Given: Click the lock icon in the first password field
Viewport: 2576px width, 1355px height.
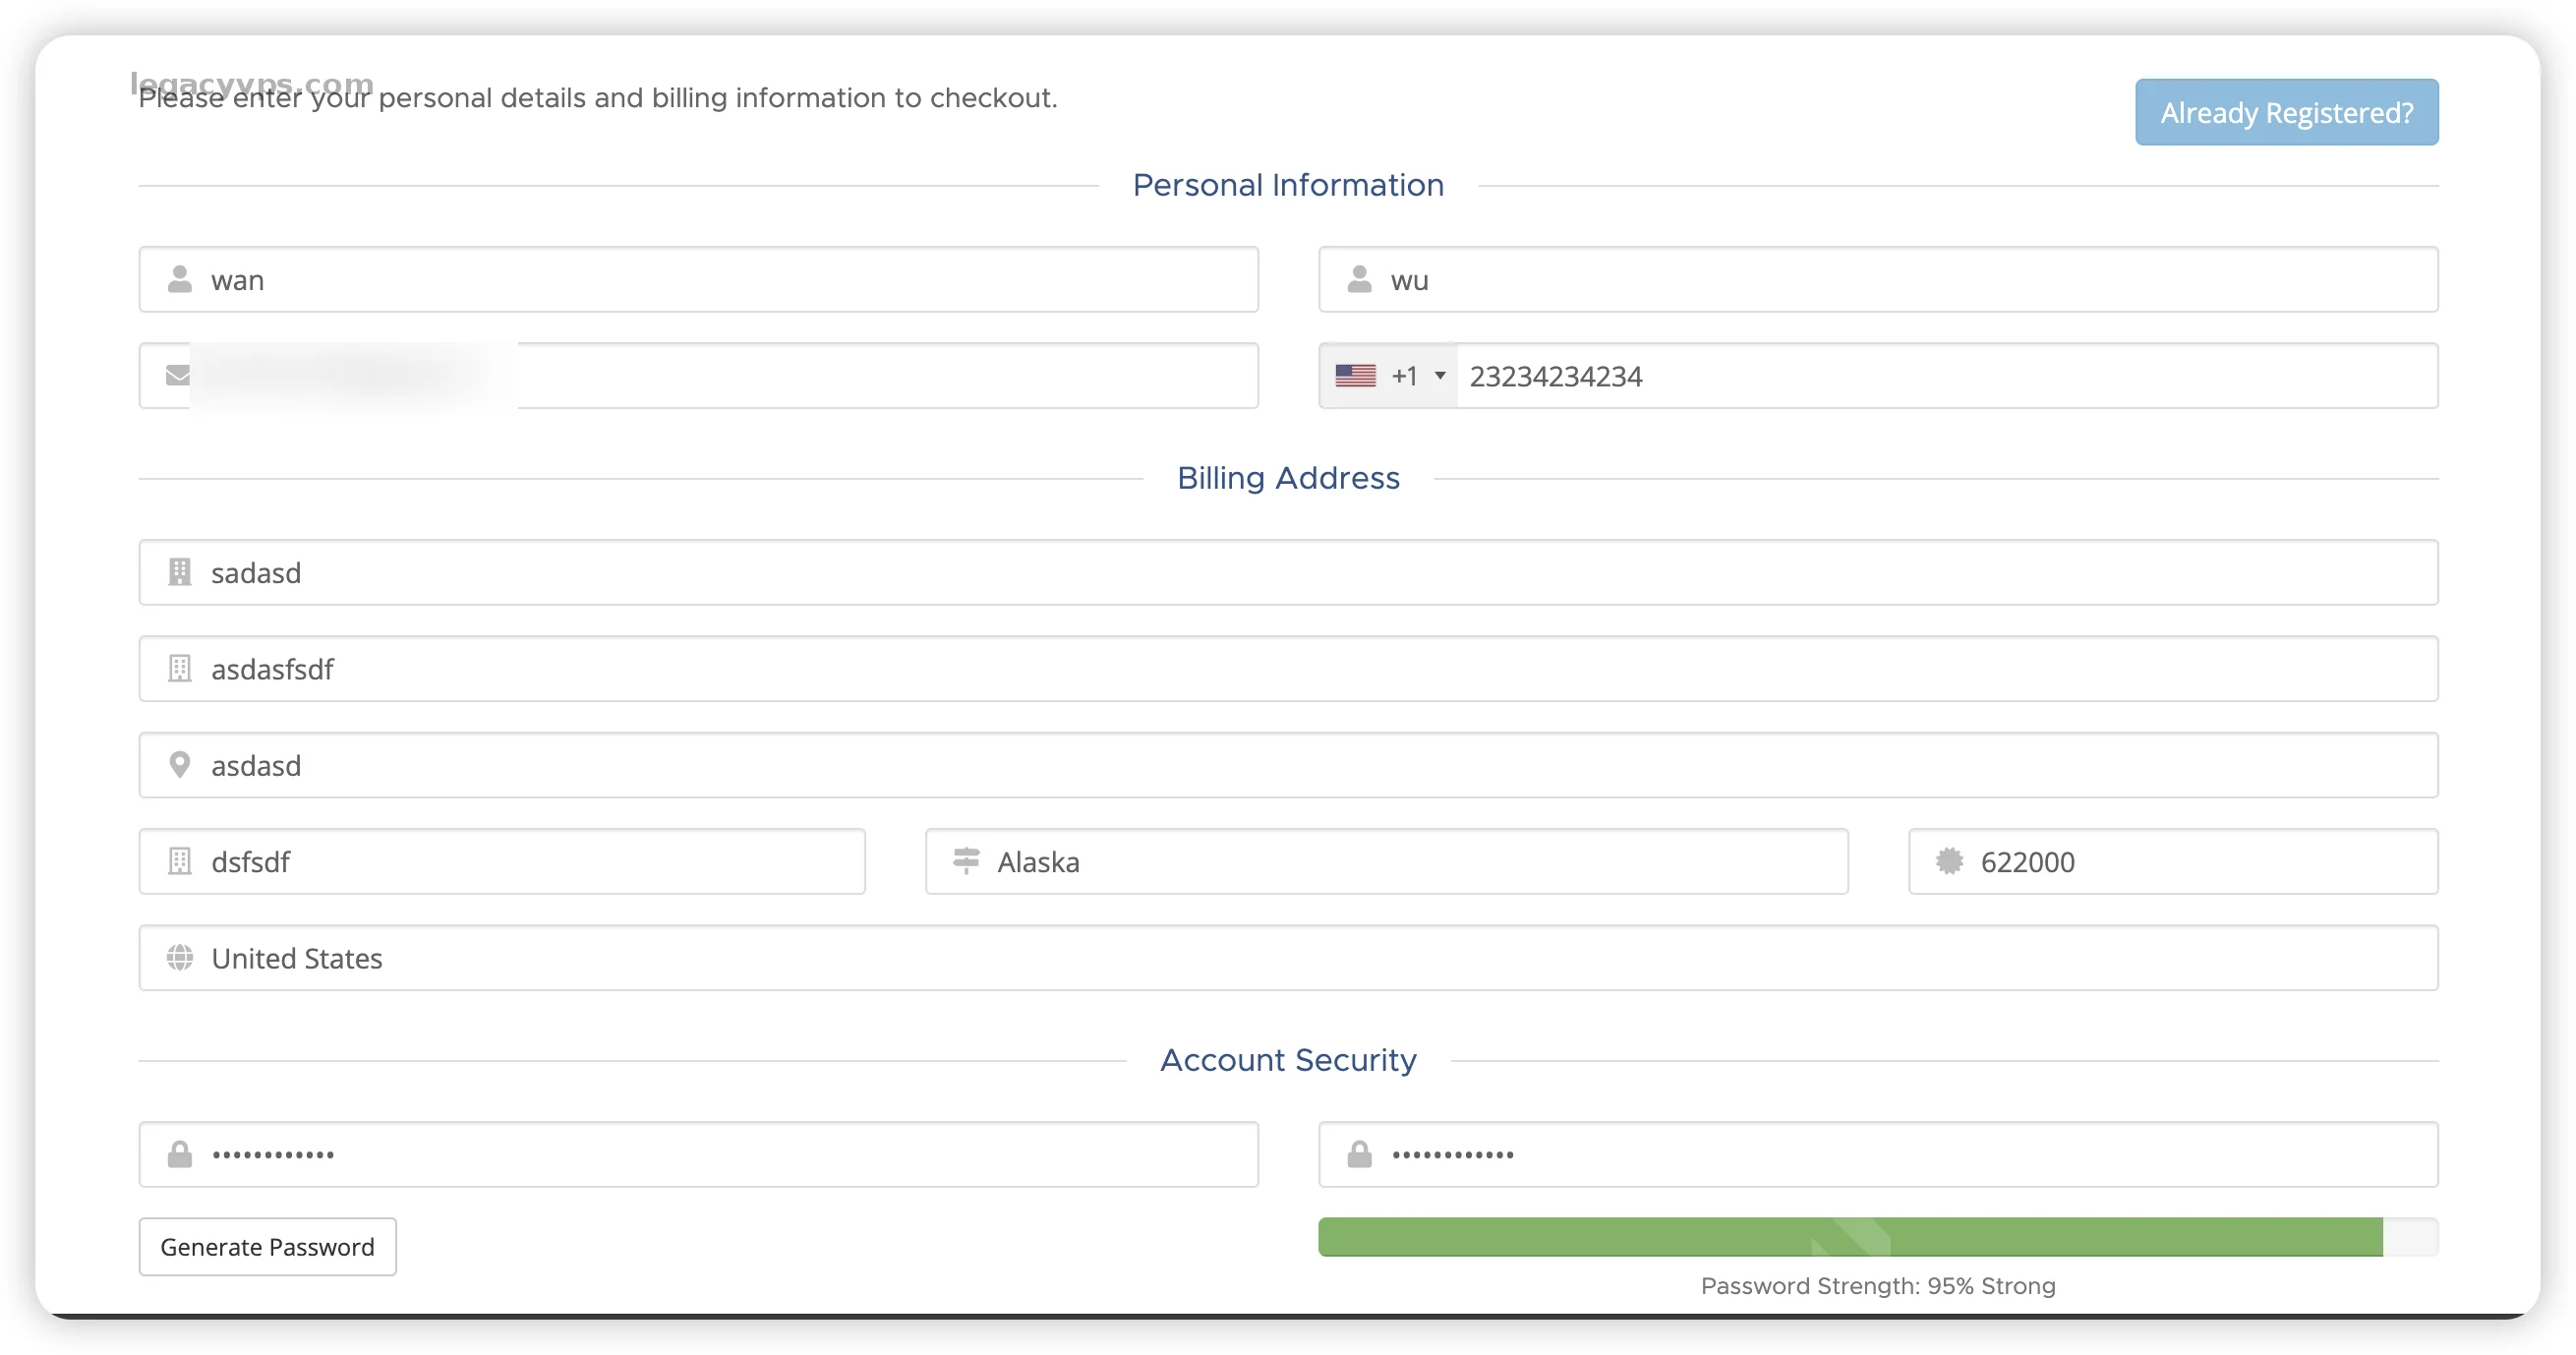Looking at the screenshot, I should pos(180,1154).
